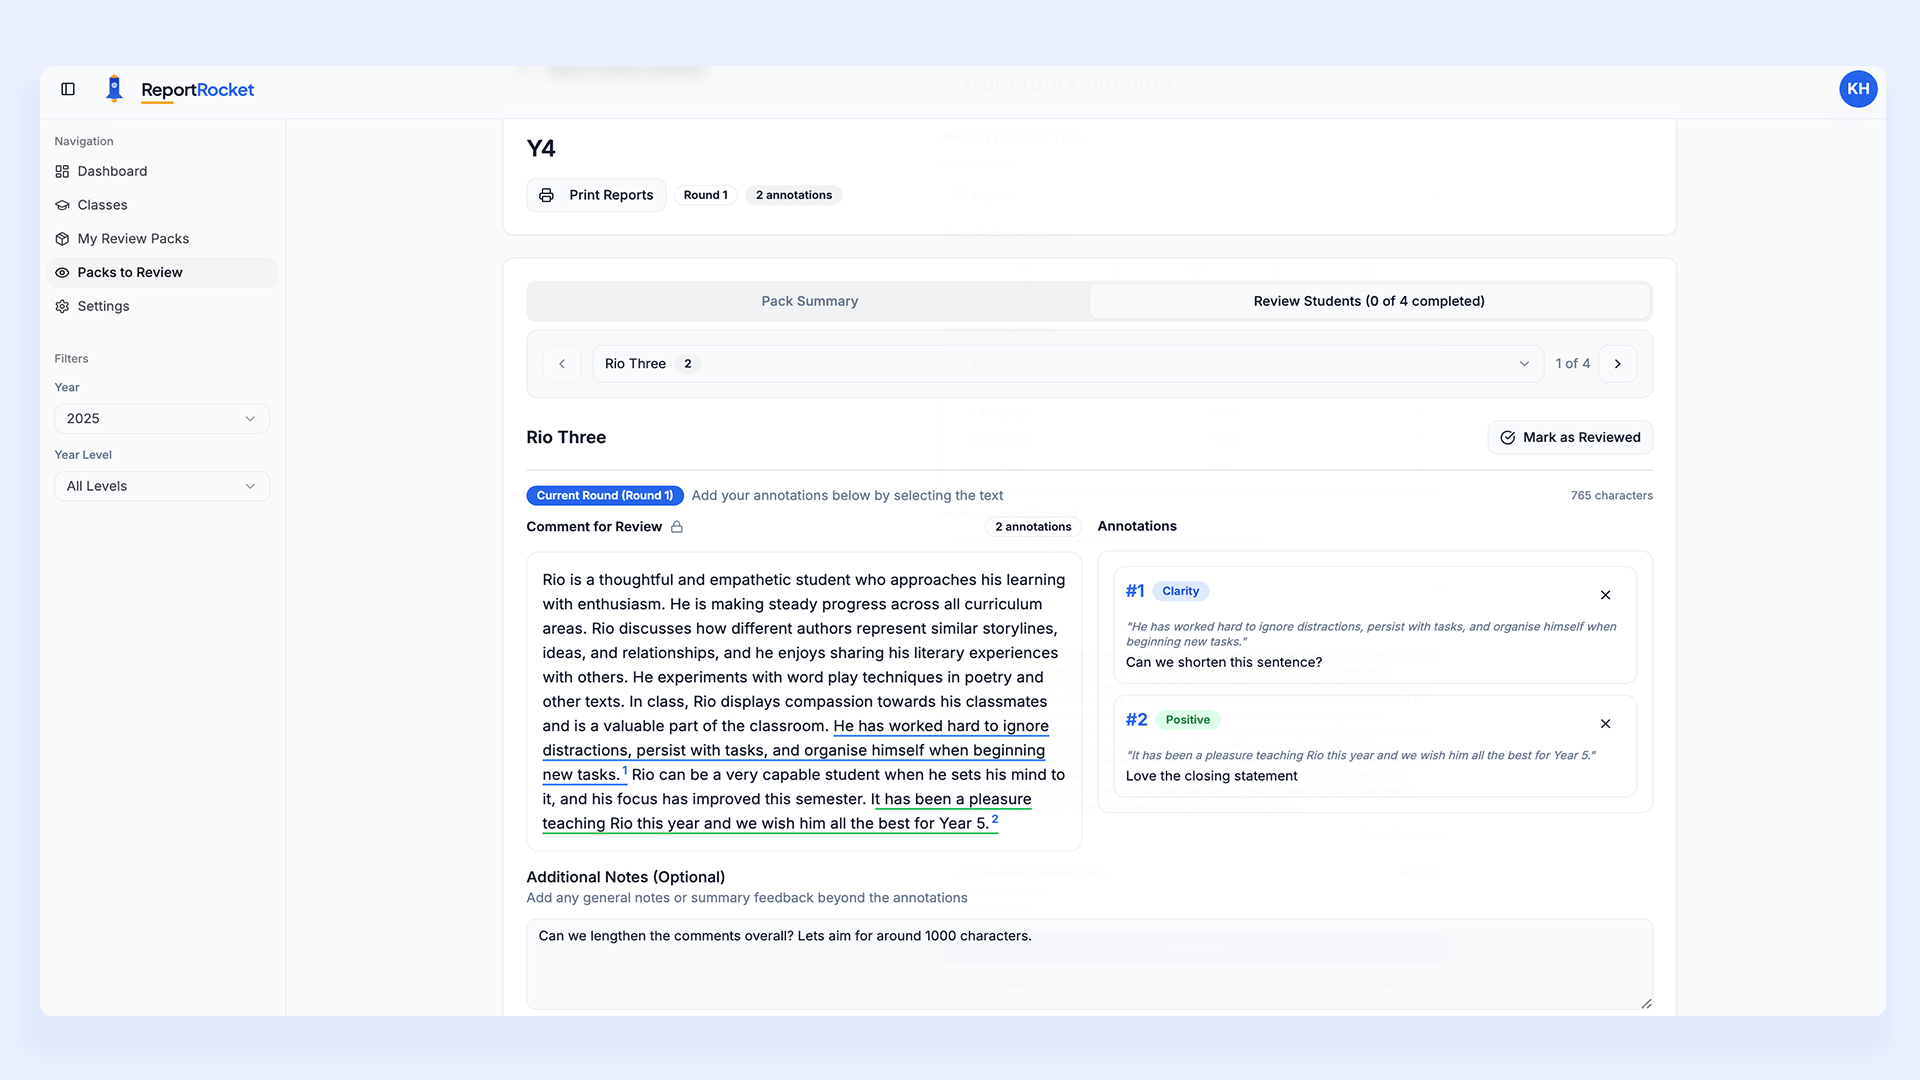Open the KH profile avatar
The width and height of the screenshot is (1920, 1080).
coord(1858,89)
